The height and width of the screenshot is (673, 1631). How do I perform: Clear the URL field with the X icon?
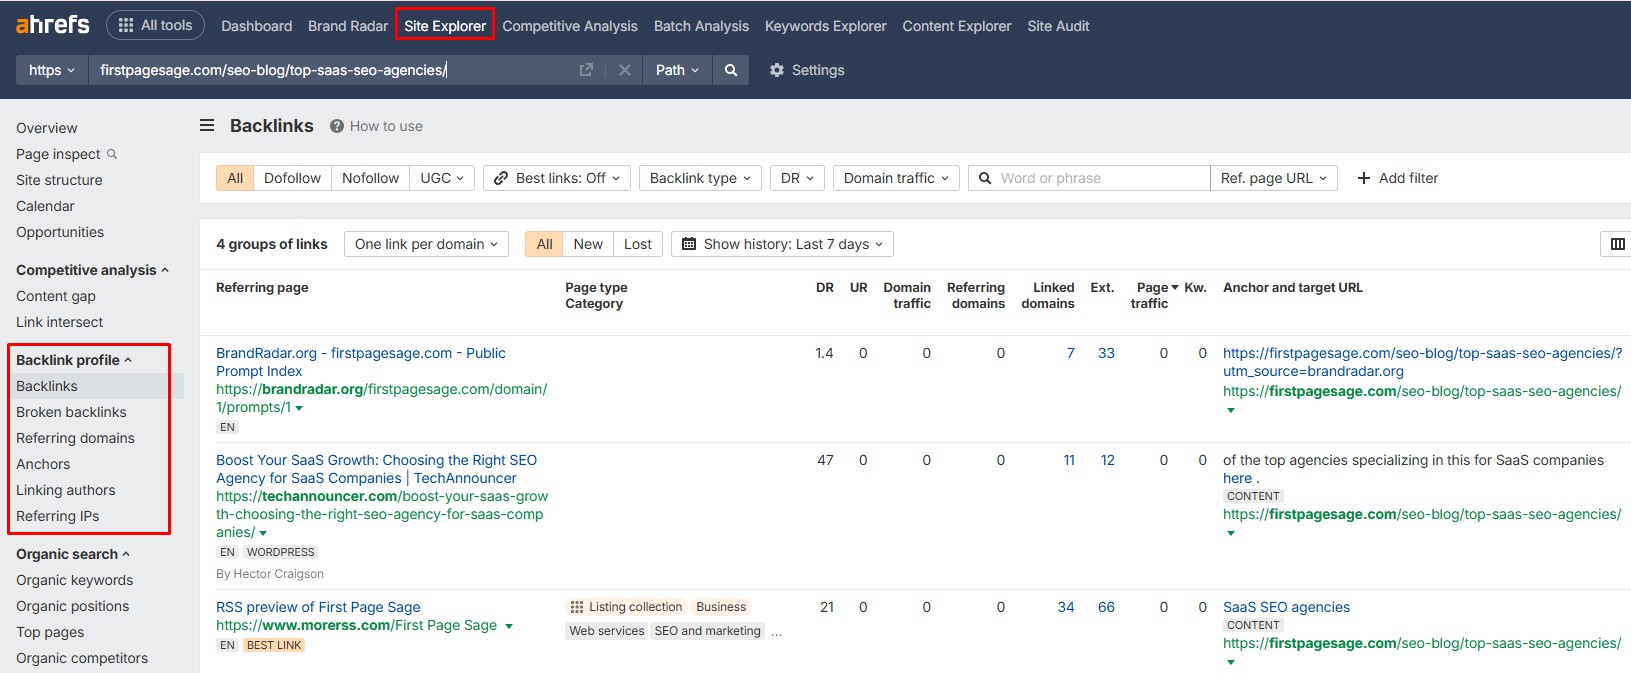coord(625,70)
